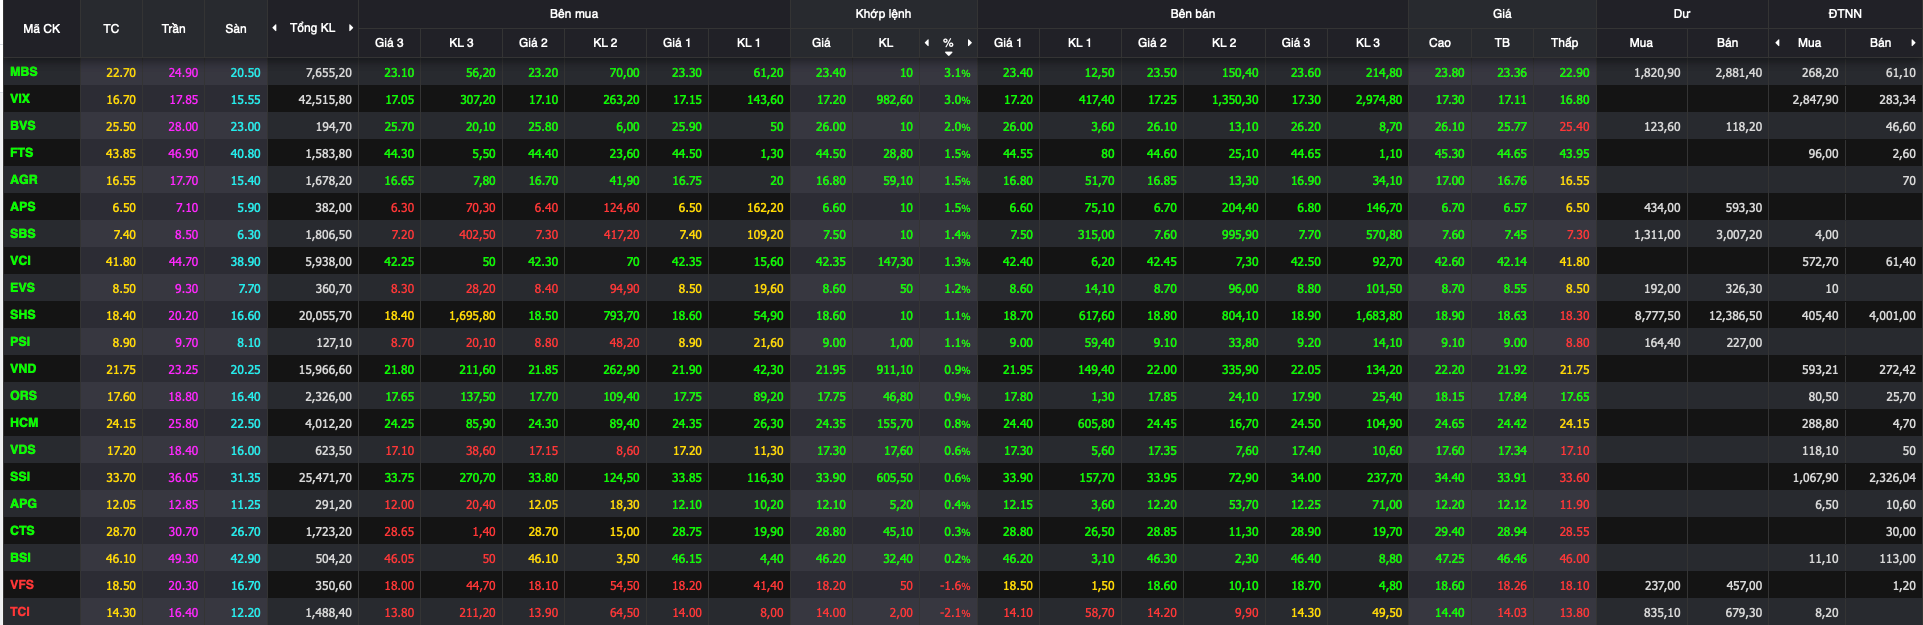Viewport: 1923px width, 625px height.
Task: Open the SBS stock symbol
Action: click(x=22, y=234)
